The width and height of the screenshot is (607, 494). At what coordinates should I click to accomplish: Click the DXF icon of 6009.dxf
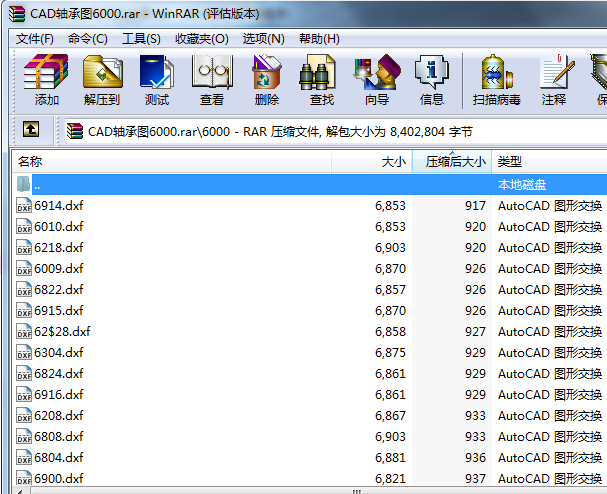tap(24, 268)
